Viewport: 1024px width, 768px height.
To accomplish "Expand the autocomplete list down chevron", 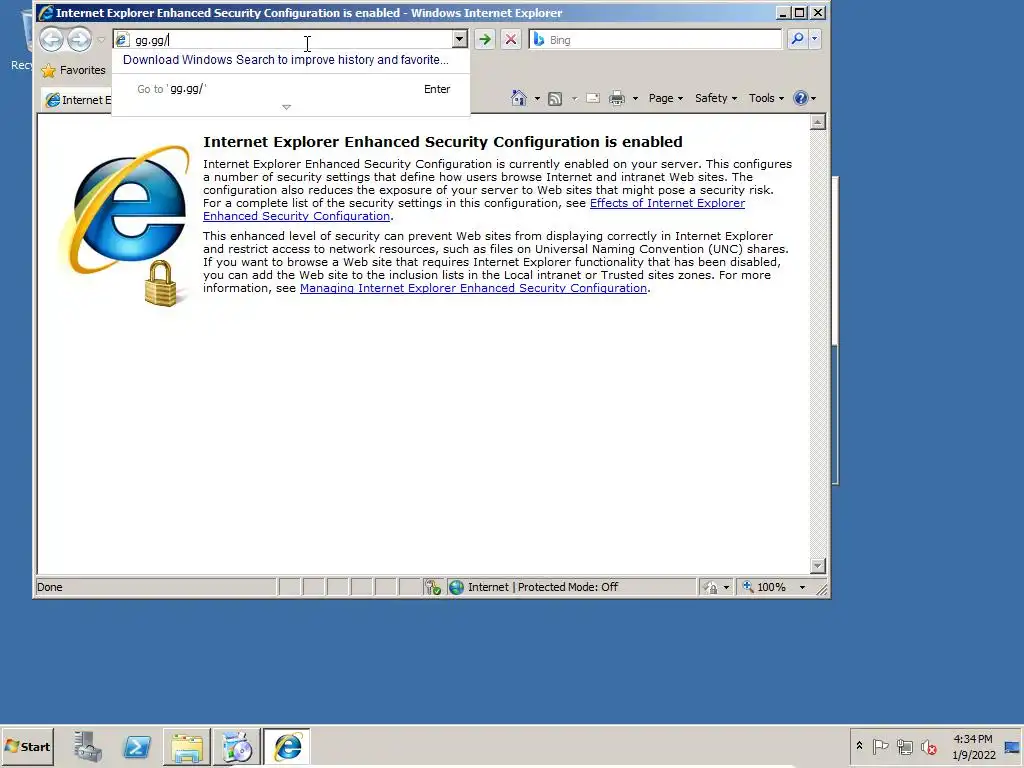I will (286, 106).
